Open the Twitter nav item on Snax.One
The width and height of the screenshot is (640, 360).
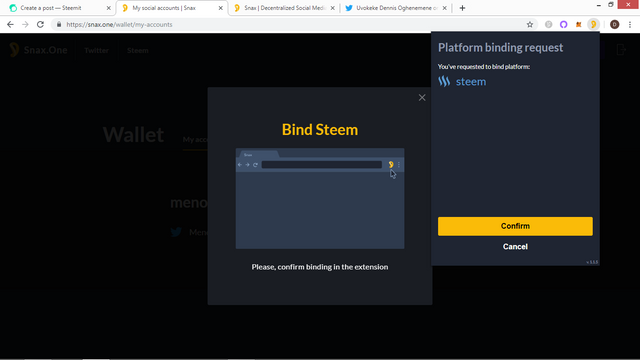click(x=96, y=50)
